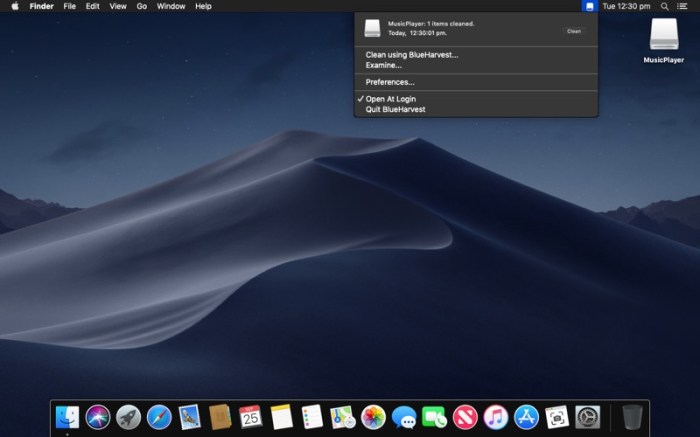This screenshot has width=700, height=437.
Task: Open App Store from the Dock
Action: tap(526, 417)
